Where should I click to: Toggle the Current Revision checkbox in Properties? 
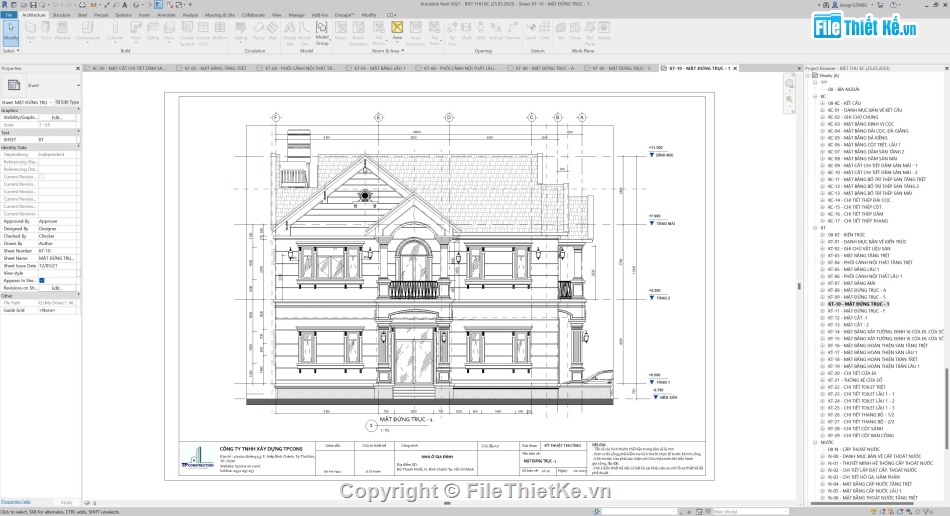(42, 177)
